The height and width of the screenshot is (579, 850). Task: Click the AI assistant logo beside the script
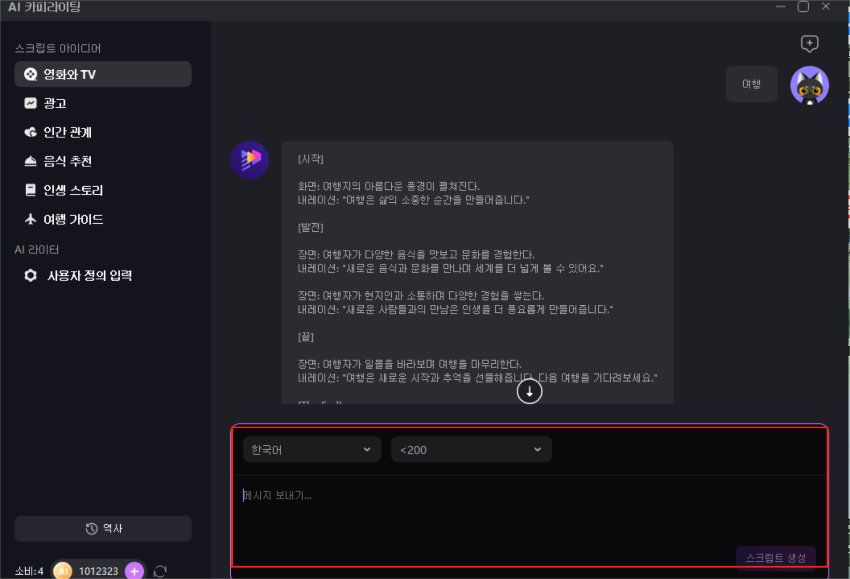pyautogui.click(x=249, y=160)
